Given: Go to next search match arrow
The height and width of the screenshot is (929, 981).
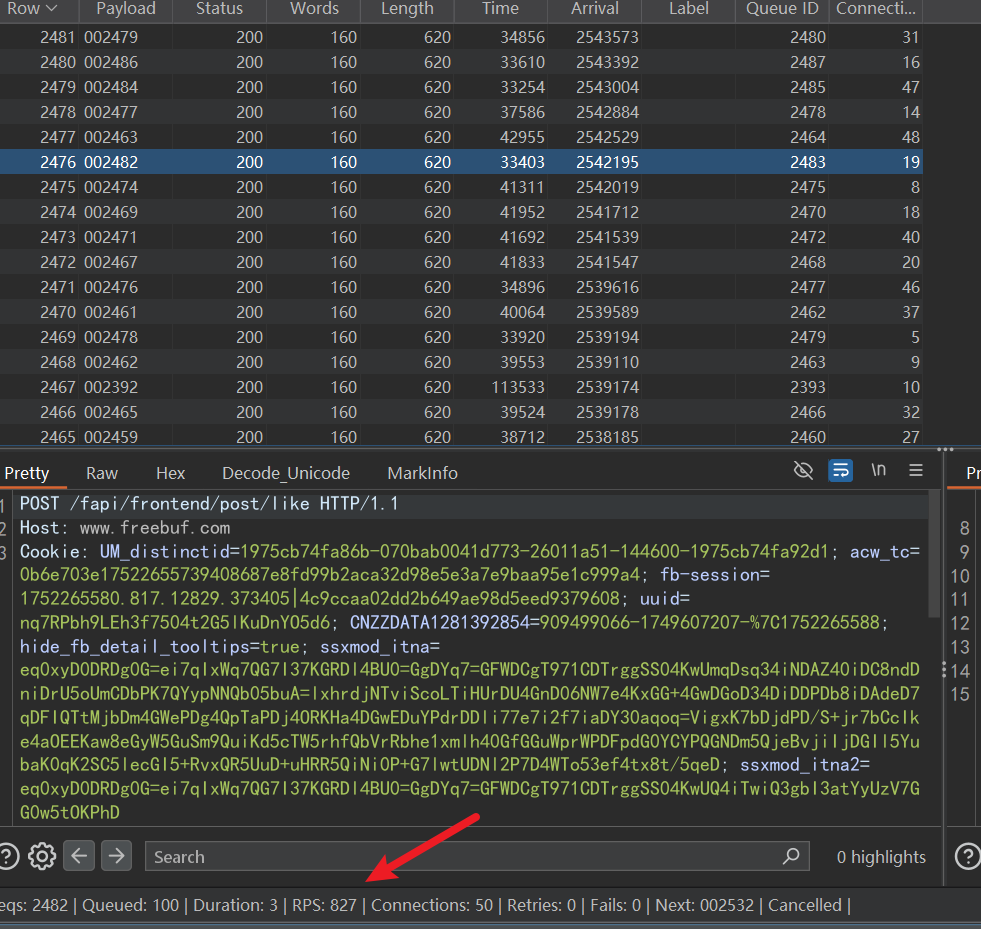Looking at the screenshot, I should [x=117, y=856].
